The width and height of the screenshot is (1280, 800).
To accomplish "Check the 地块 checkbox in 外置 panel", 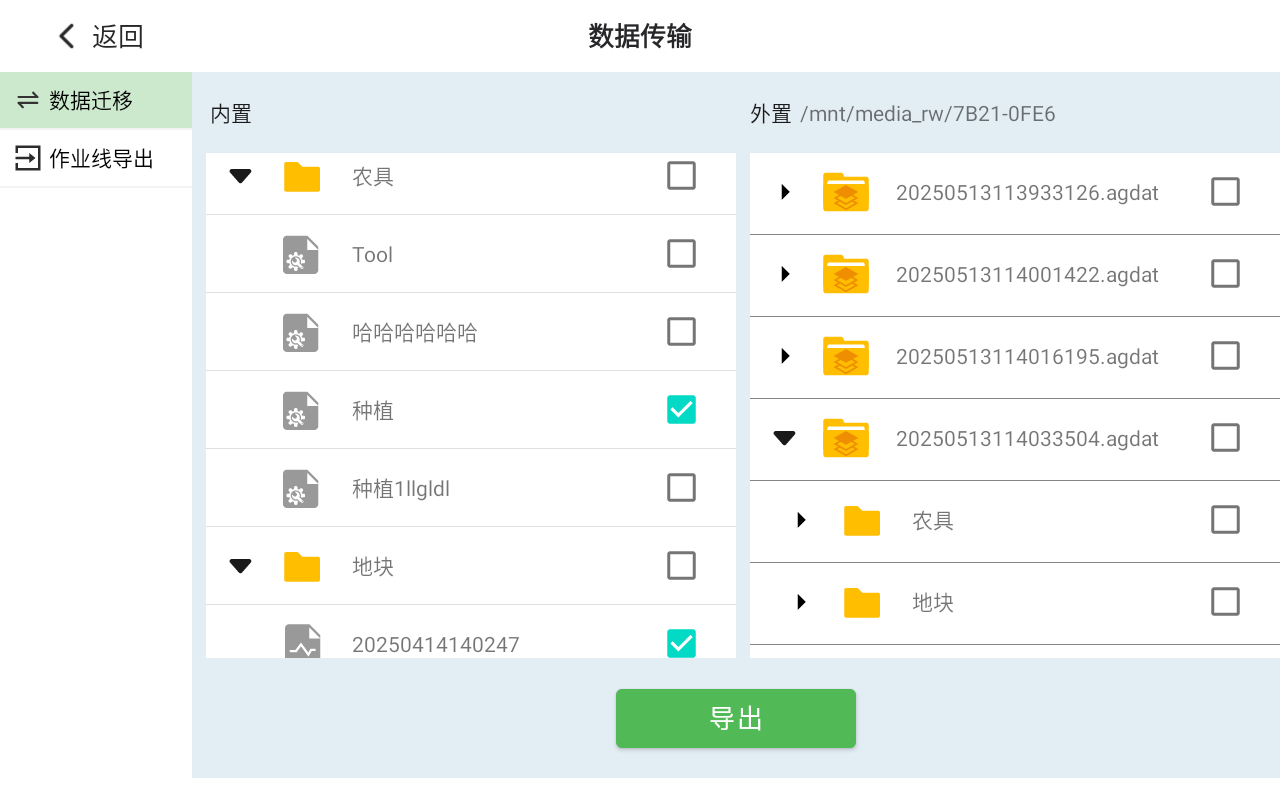I will tap(1225, 602).
